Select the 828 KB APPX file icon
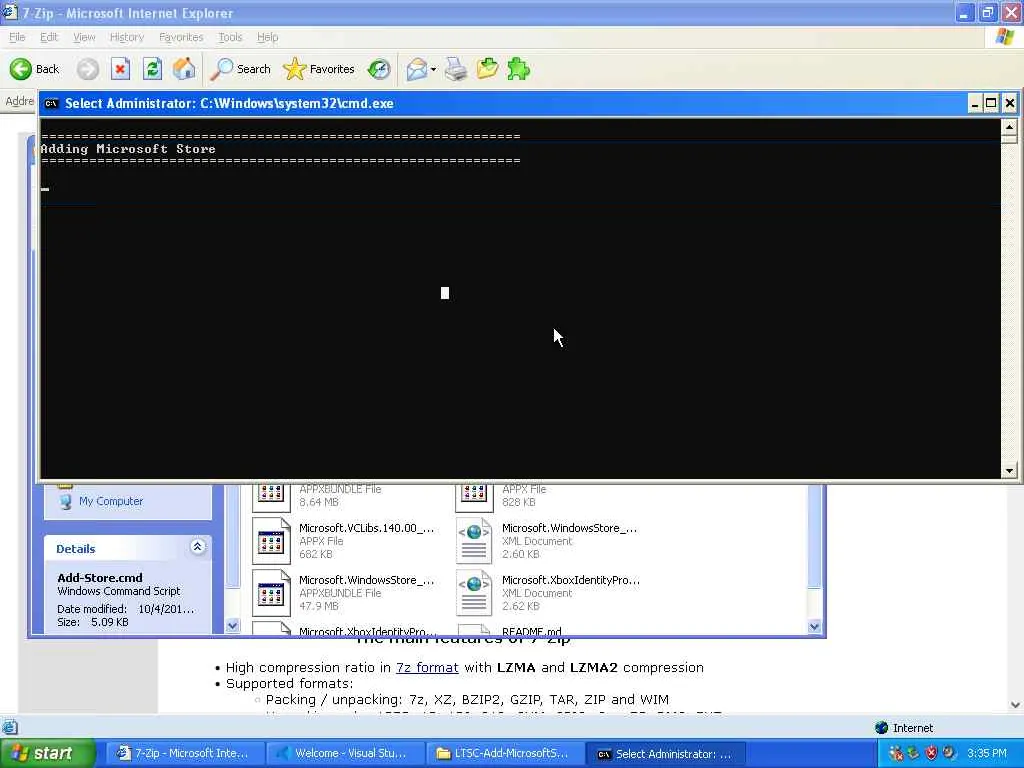The image size is (1024, 768). point(474,498)
